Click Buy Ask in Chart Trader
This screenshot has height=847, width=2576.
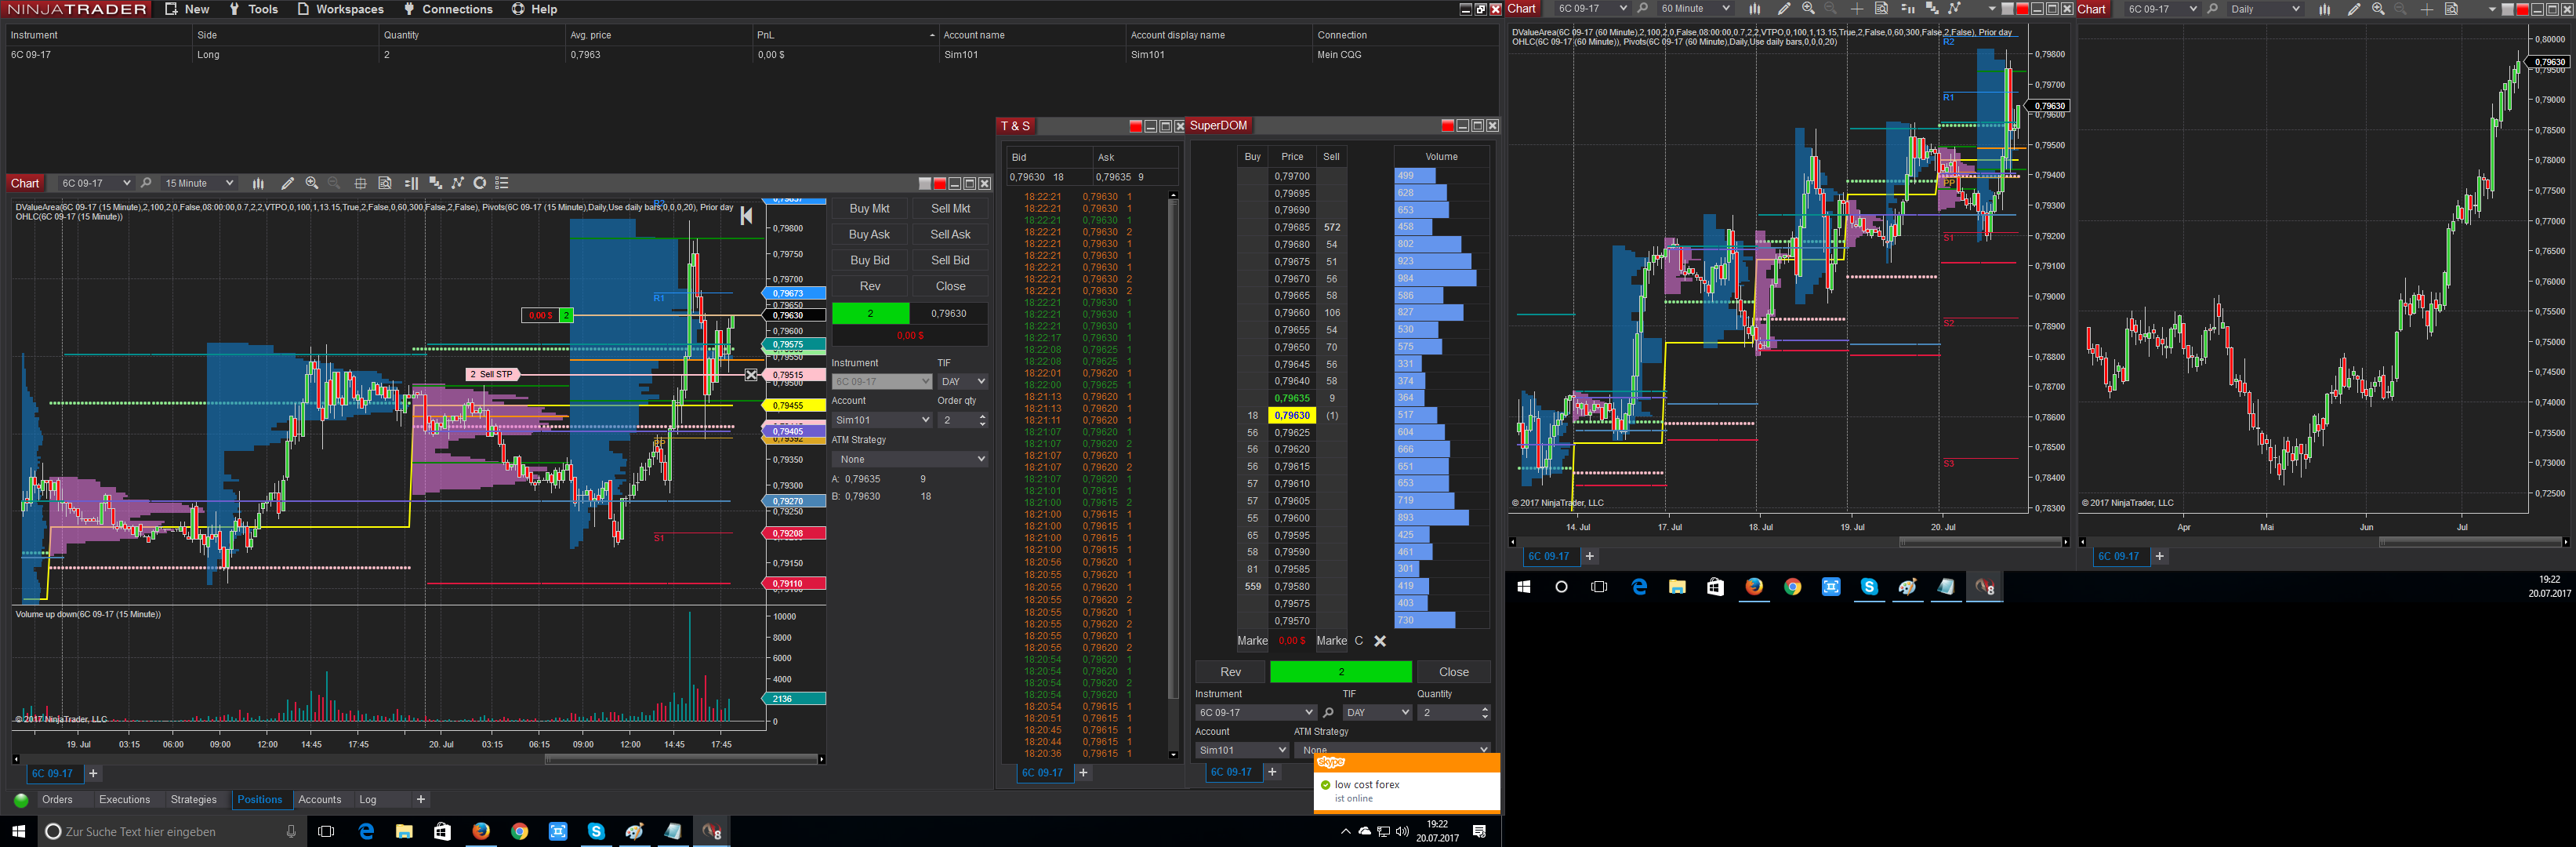tap(869, 234)
